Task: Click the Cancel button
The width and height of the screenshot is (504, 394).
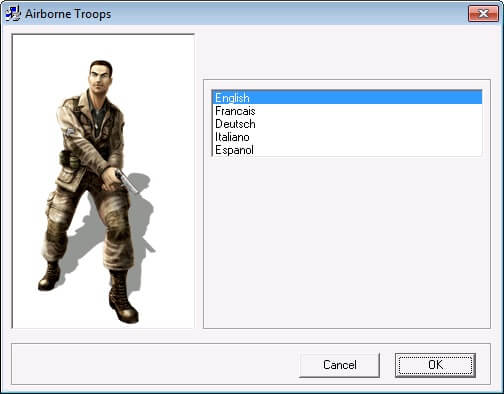Action: point(339,365)
